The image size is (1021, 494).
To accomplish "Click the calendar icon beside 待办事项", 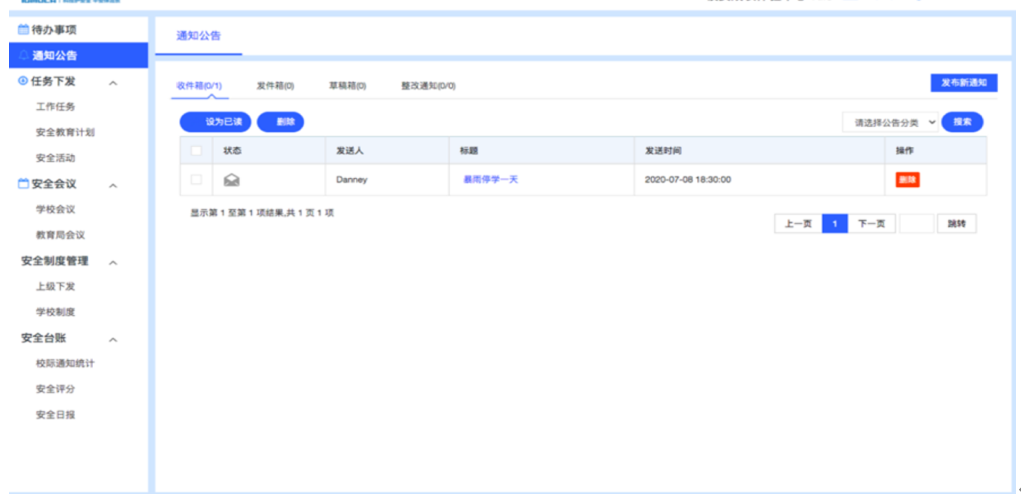I will (x=23, y=29).
